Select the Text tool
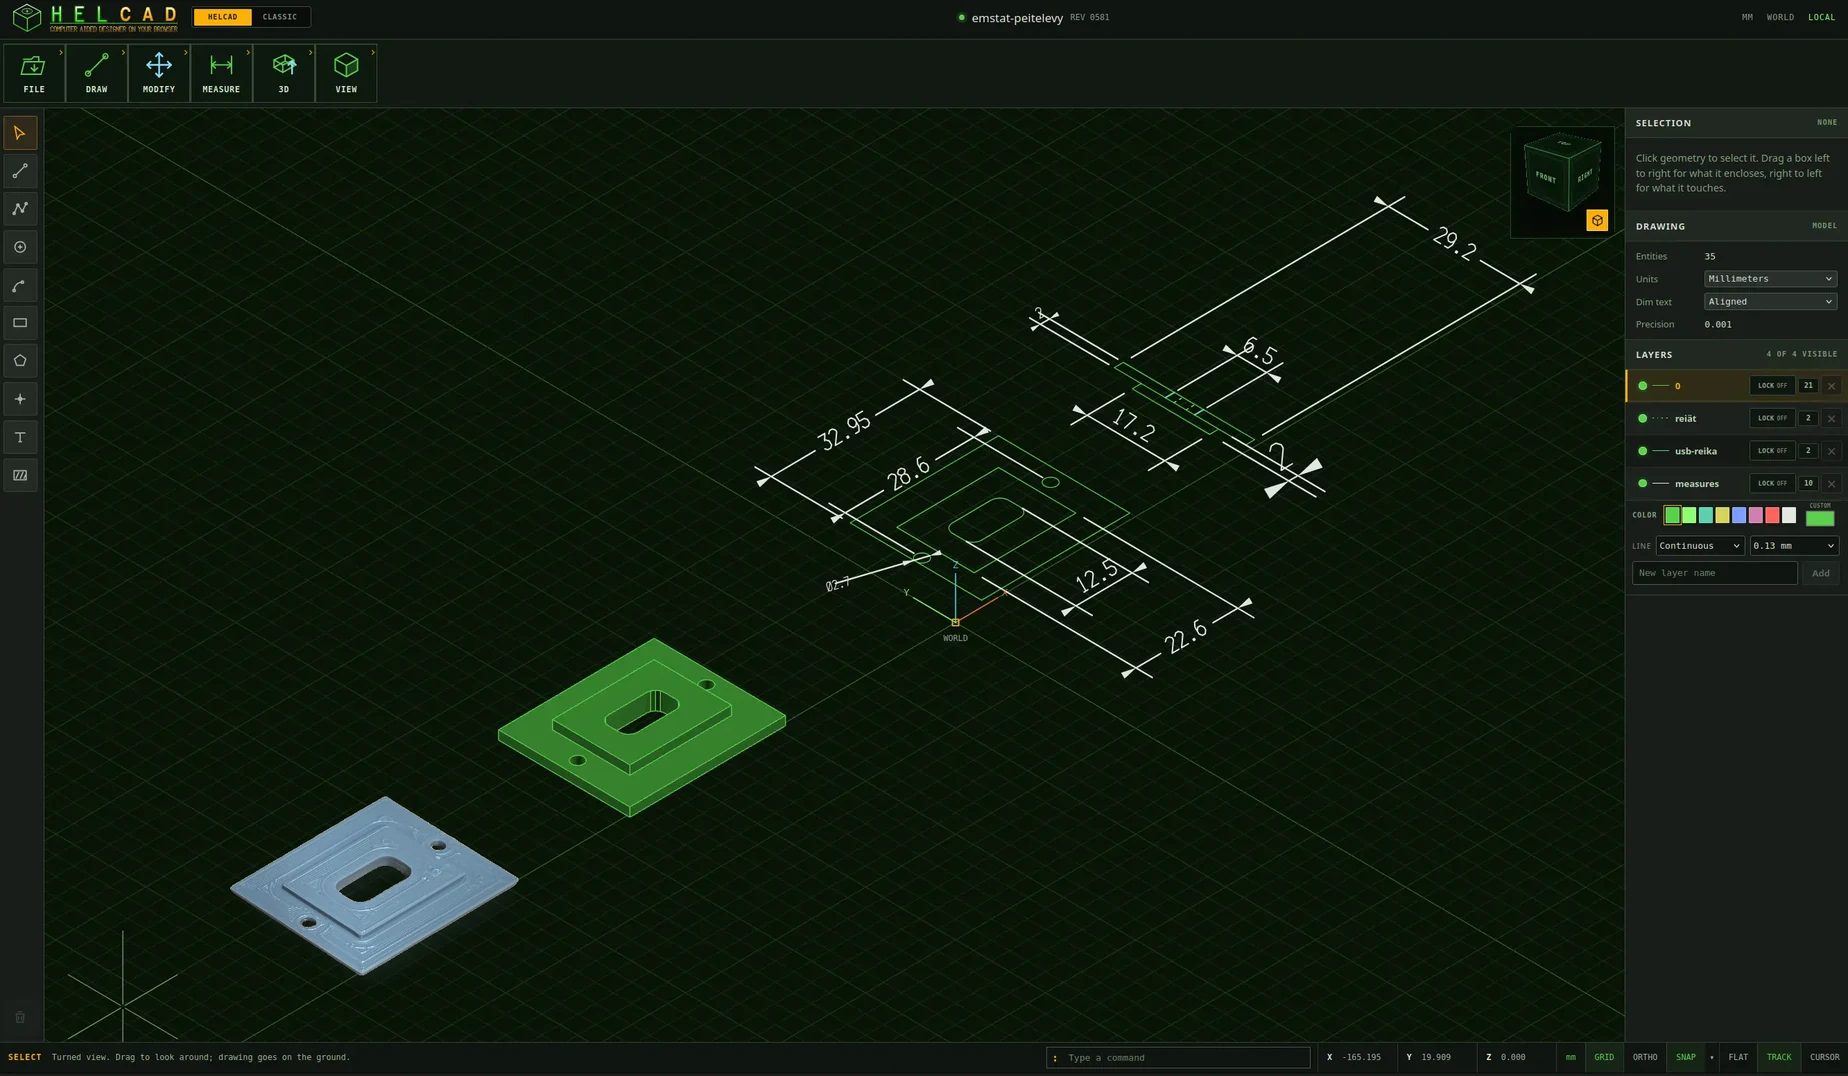Image resolution: width=1848 pixels, height=1076 pixels. (20, 437)
